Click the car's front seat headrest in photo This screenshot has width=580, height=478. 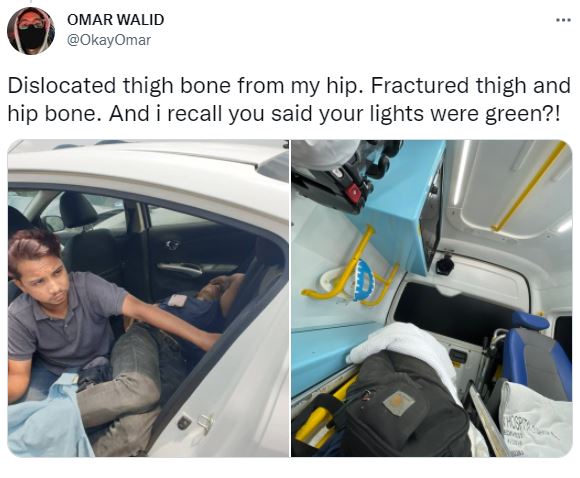(x=77, y=209)
